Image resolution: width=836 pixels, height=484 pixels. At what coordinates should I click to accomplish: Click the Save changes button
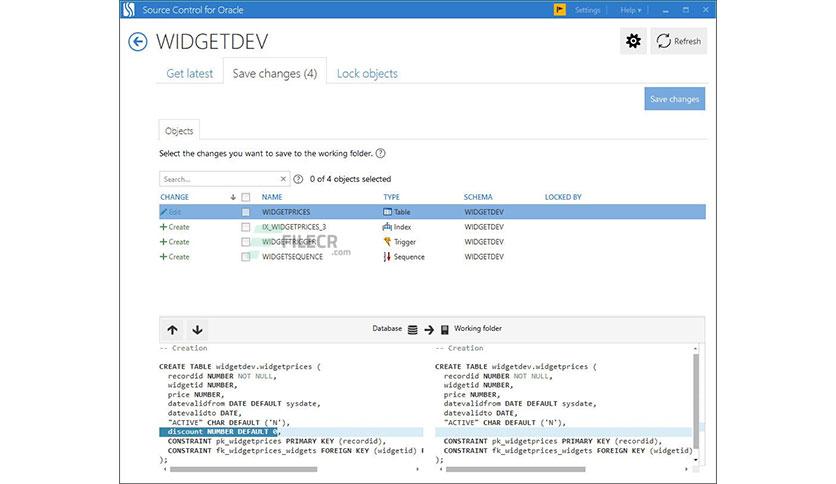(x=674, y=99)
